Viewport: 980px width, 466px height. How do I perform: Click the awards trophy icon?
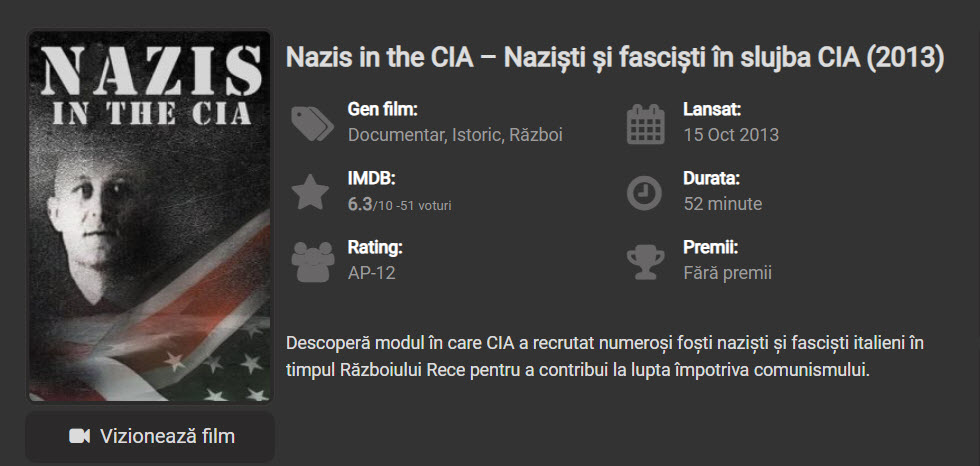tap(645, 260)
